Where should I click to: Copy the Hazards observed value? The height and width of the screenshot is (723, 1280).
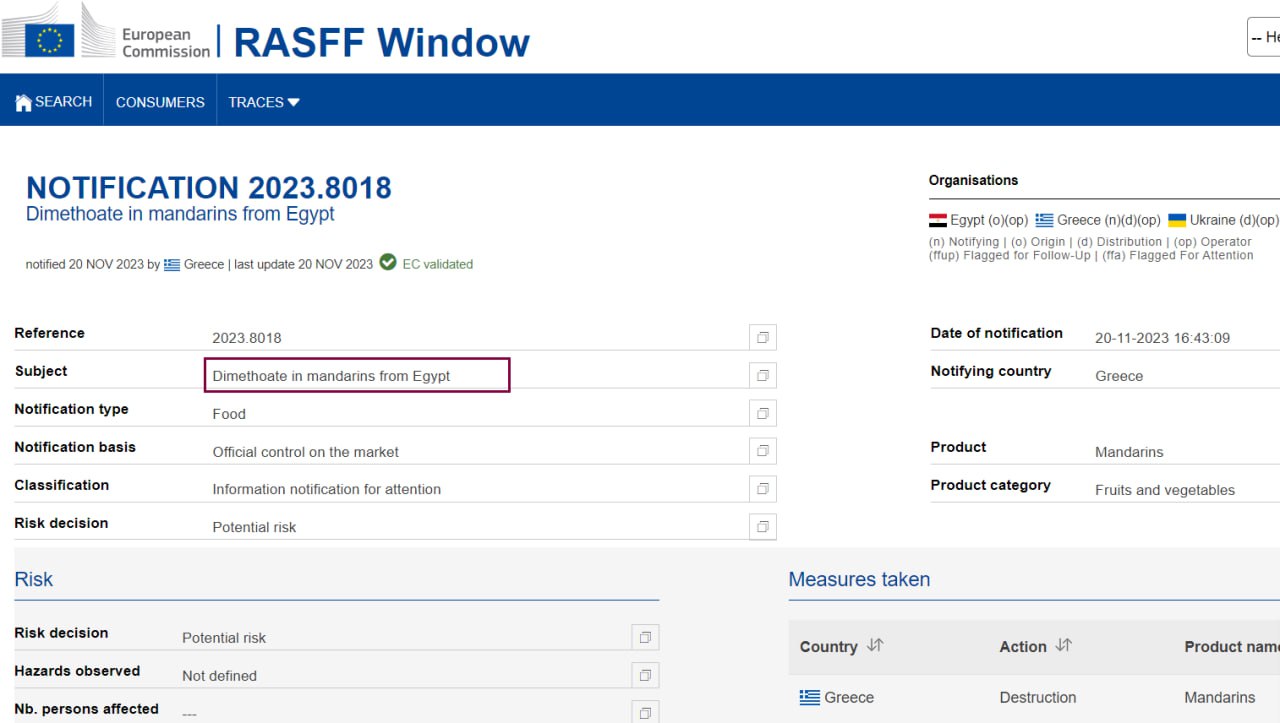pos(645,676)
